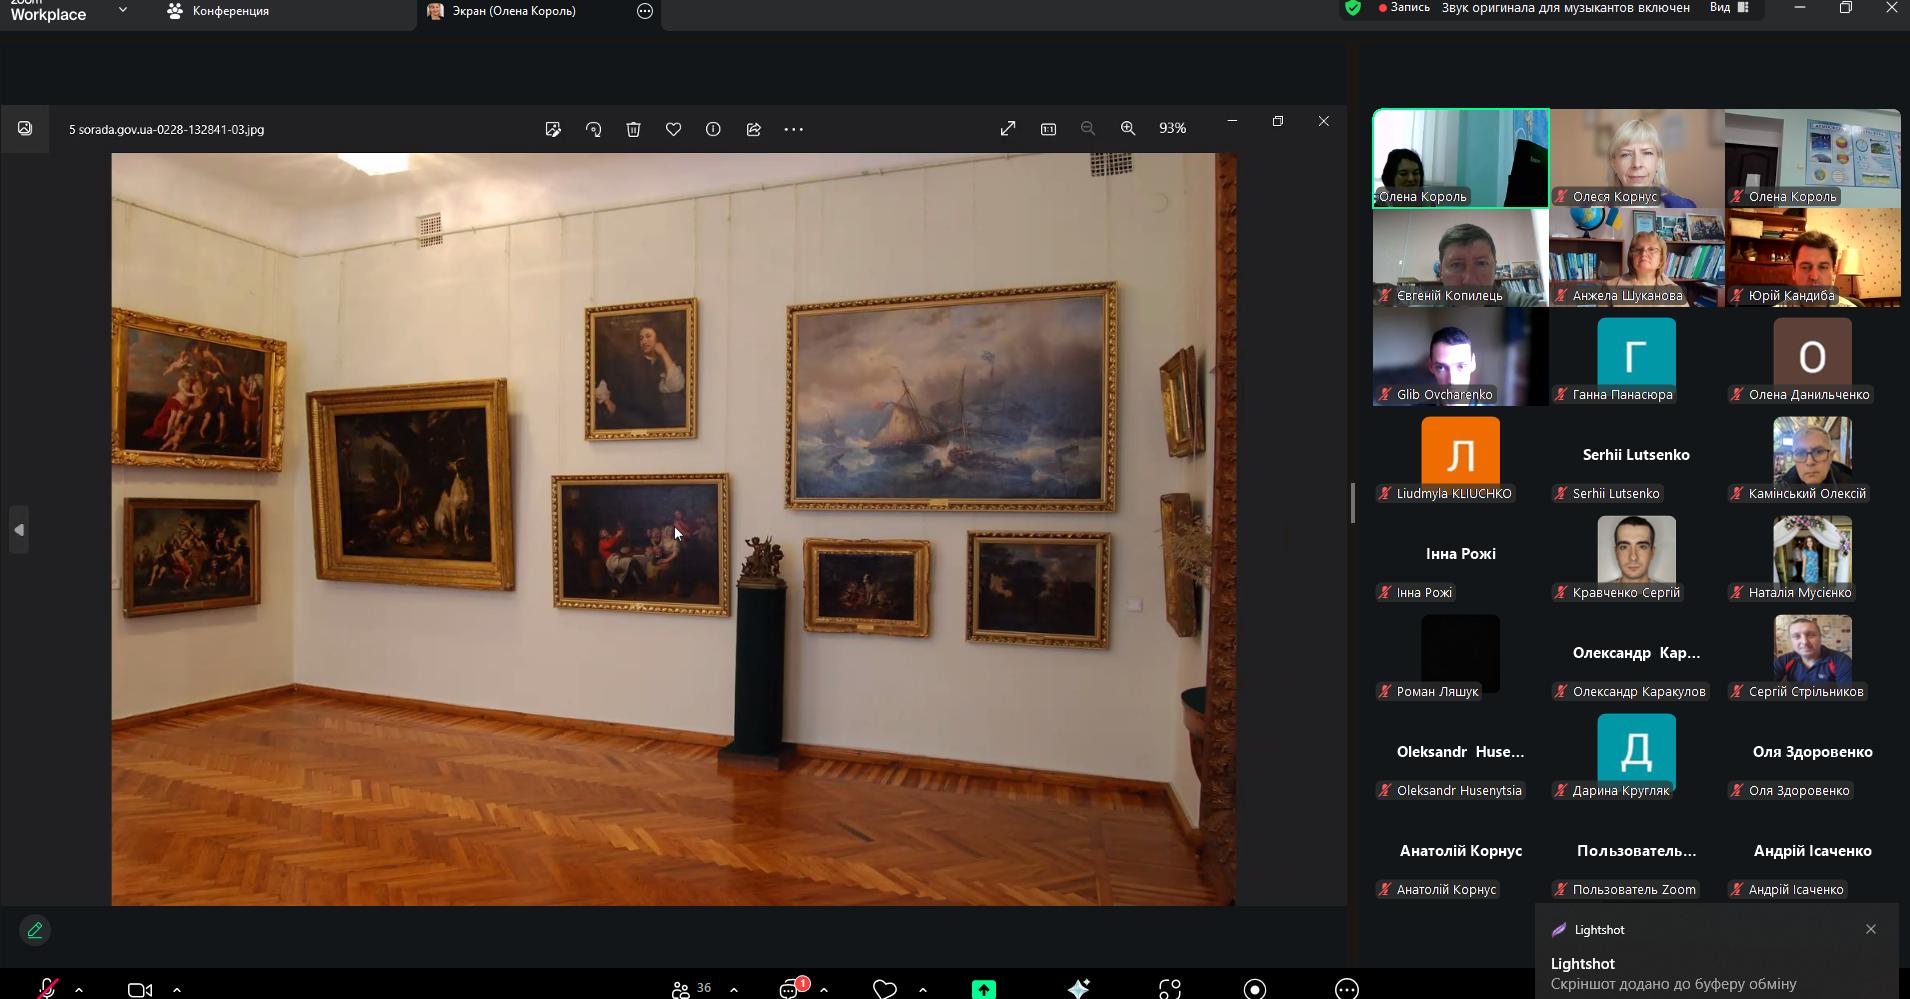Toggle the record button in Zoom toolbar
Screen dimensions: 1910x999
click(1254, 988)
